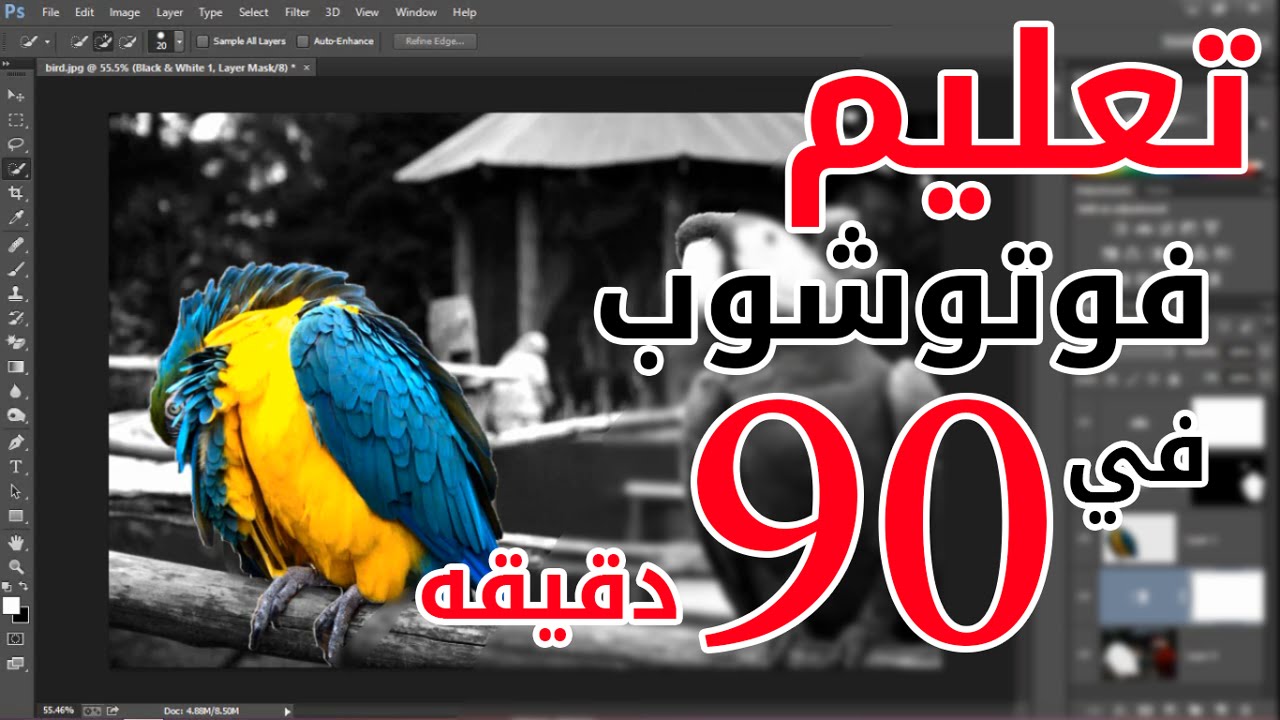Change the screen mode

coord(16,663)
